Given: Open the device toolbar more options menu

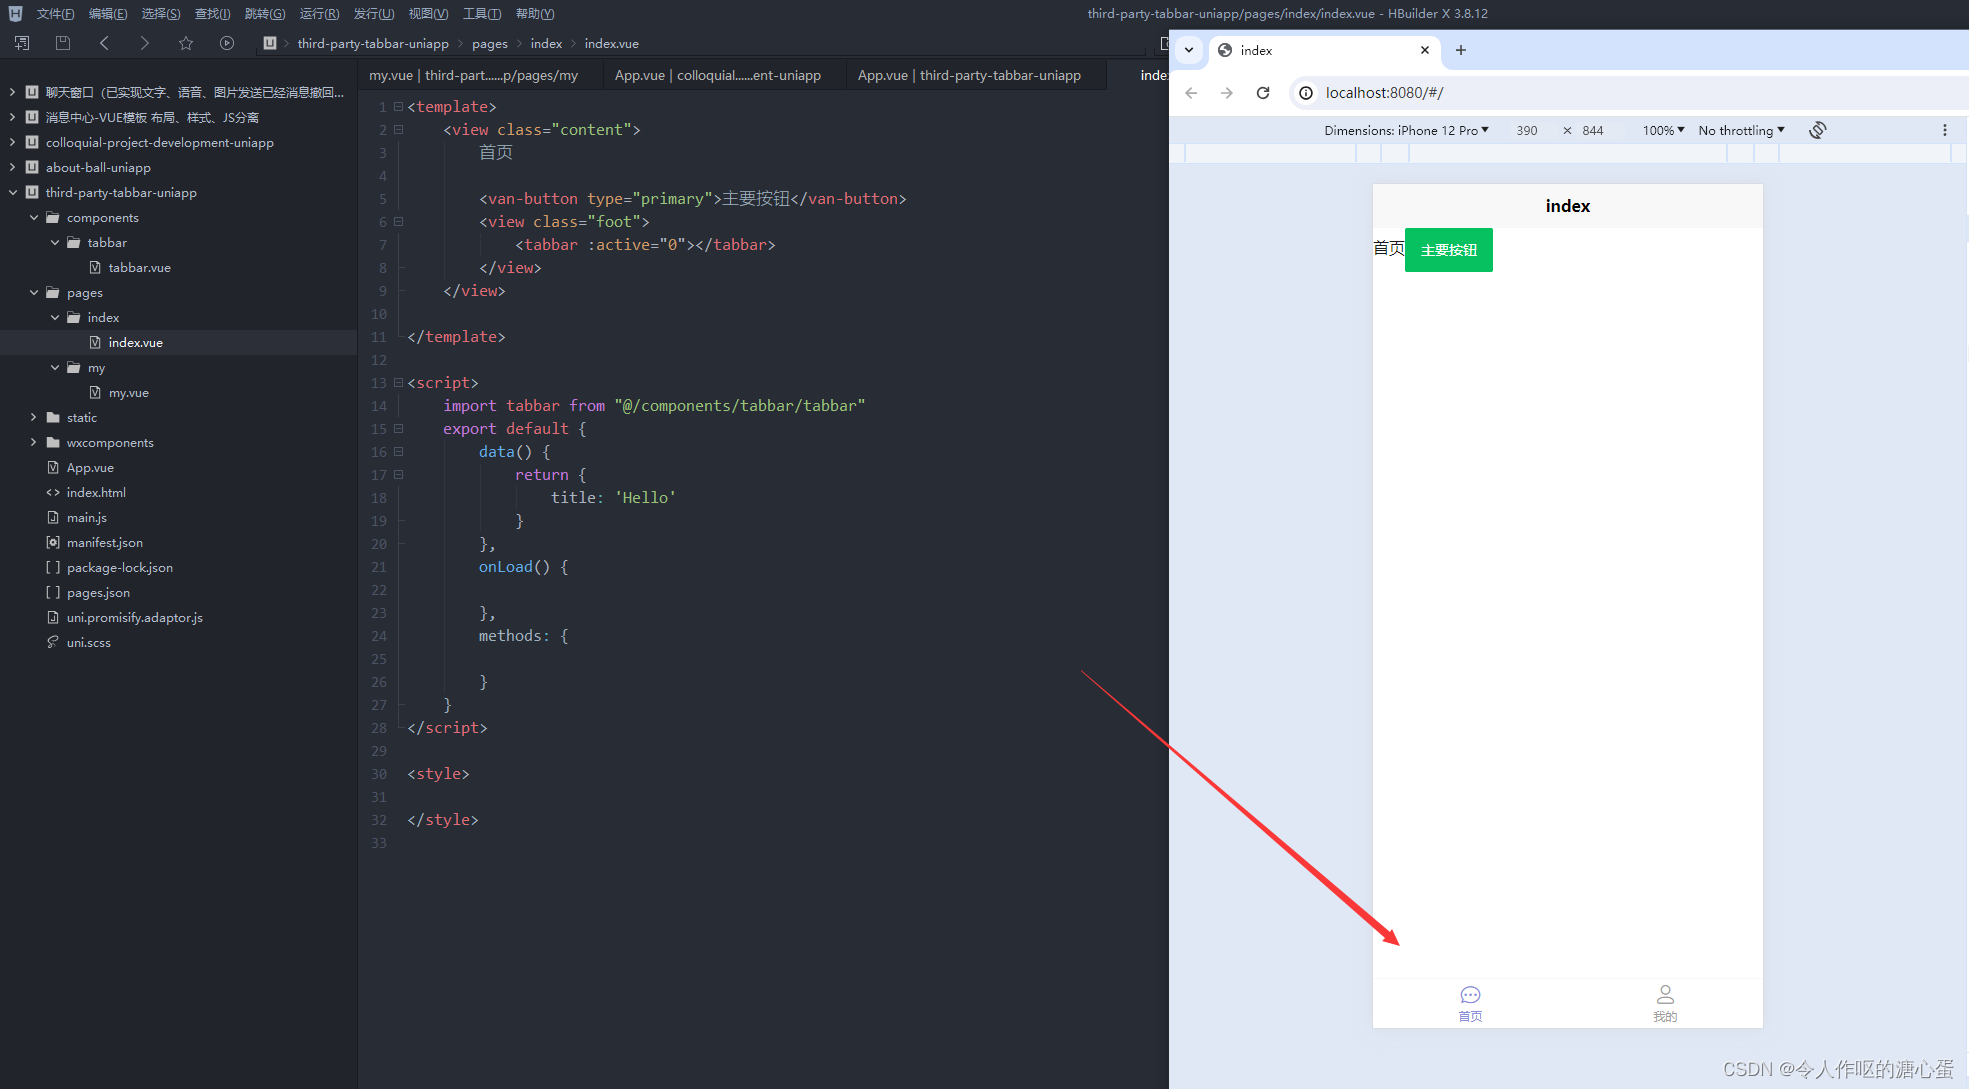Looking at the screenshot, I should click(x=1944, y=130).
